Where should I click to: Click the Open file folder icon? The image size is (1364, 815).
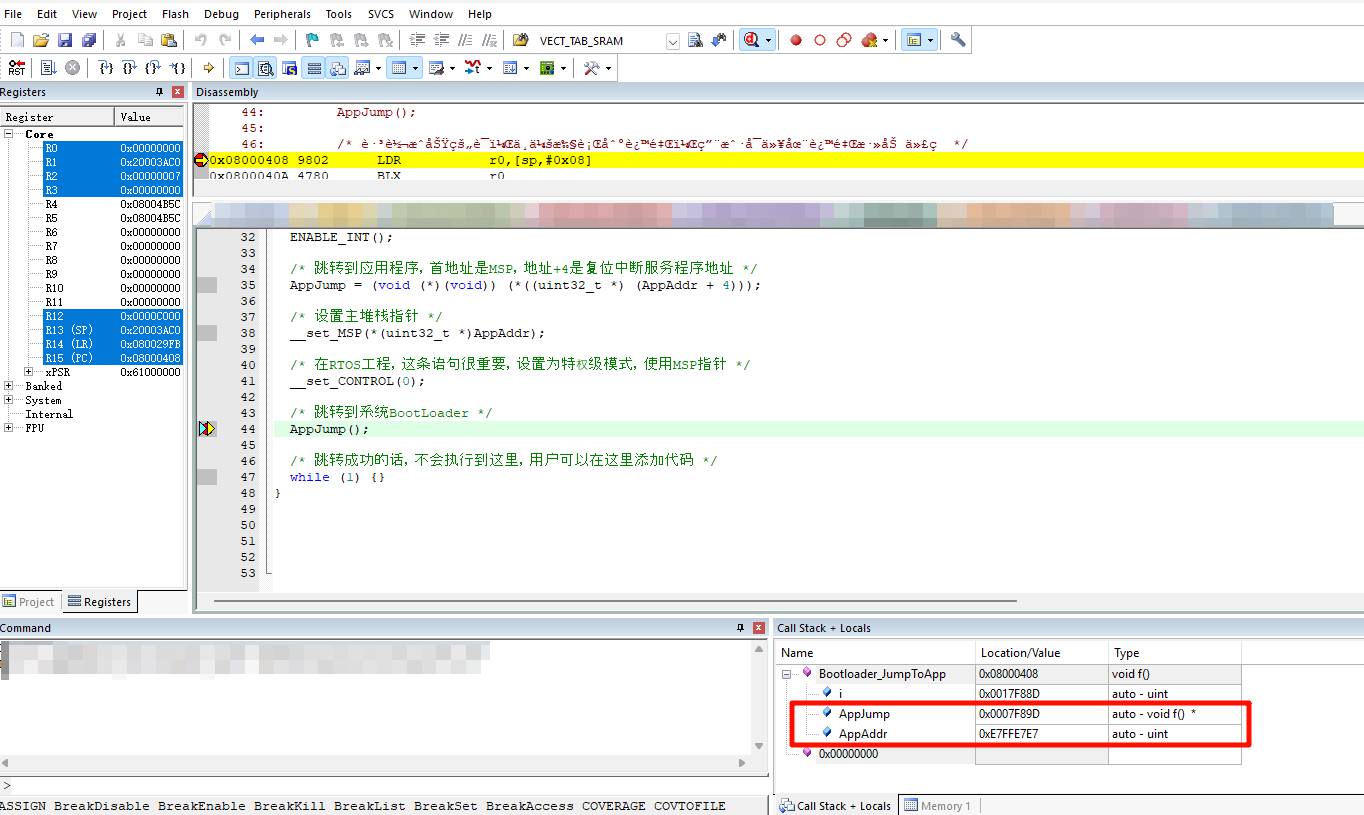point(41,40)
